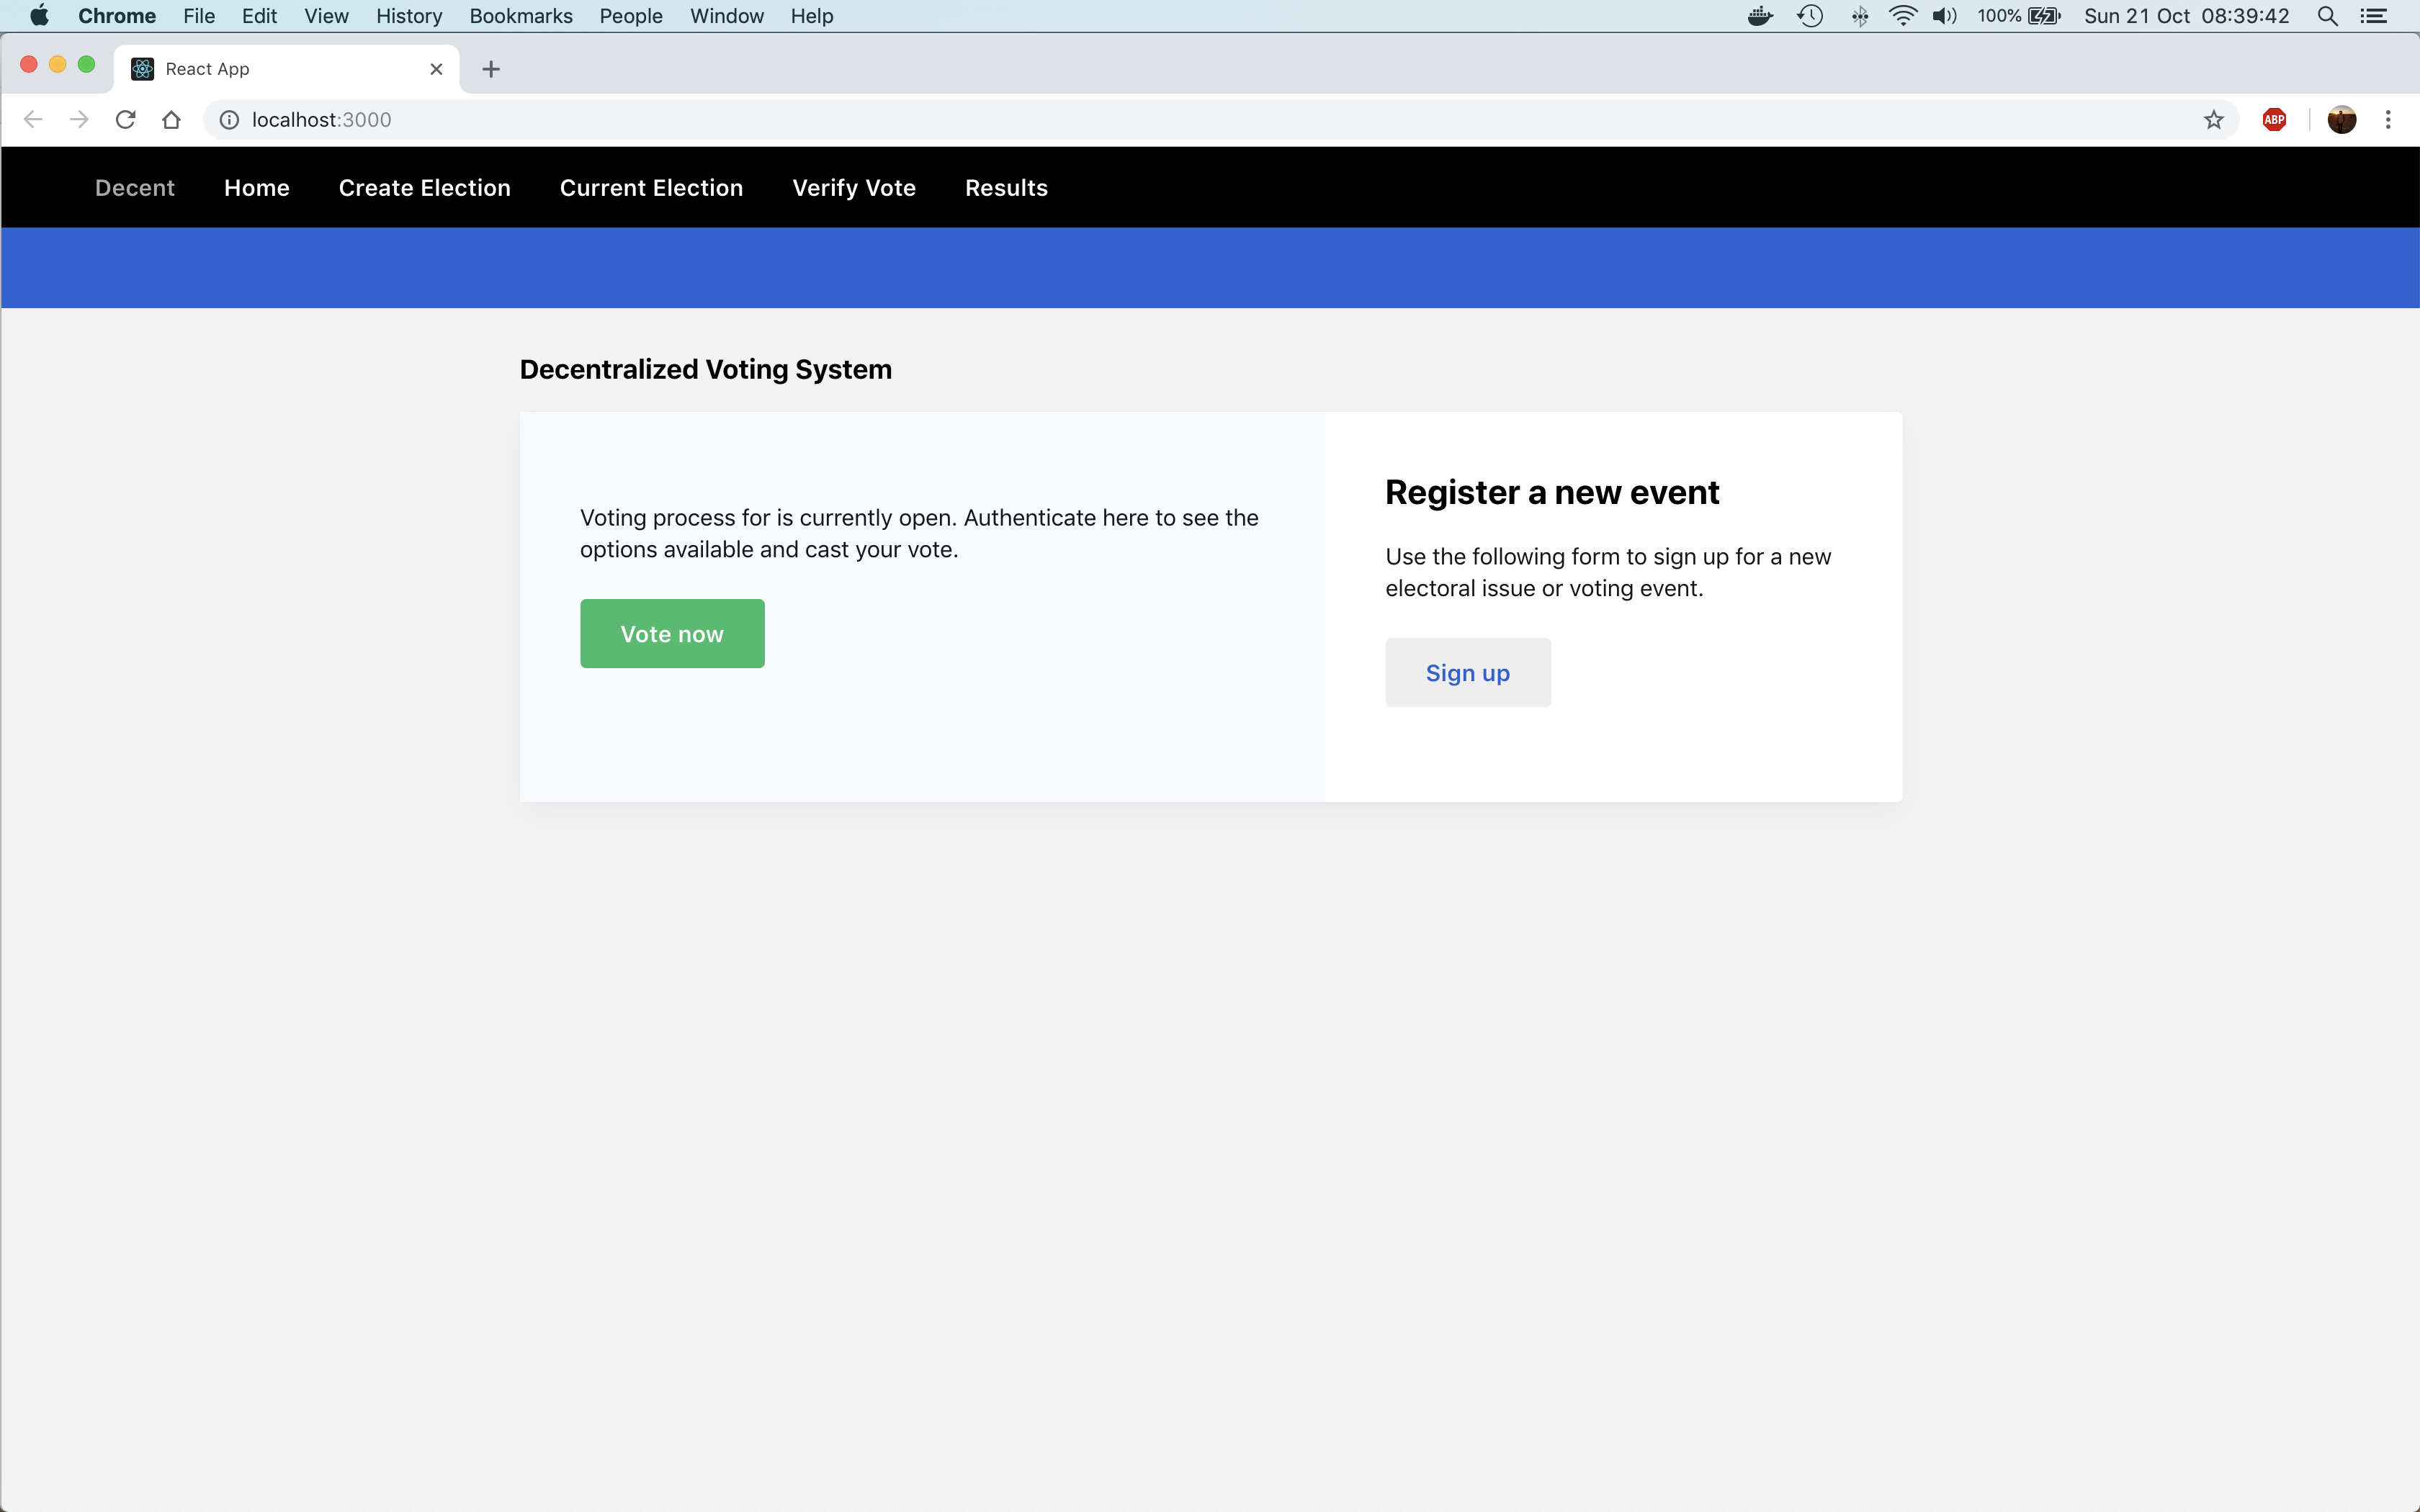2420x1512 pixels.
Task: Open a new tab with plus icon
Action: click(490, 69)
